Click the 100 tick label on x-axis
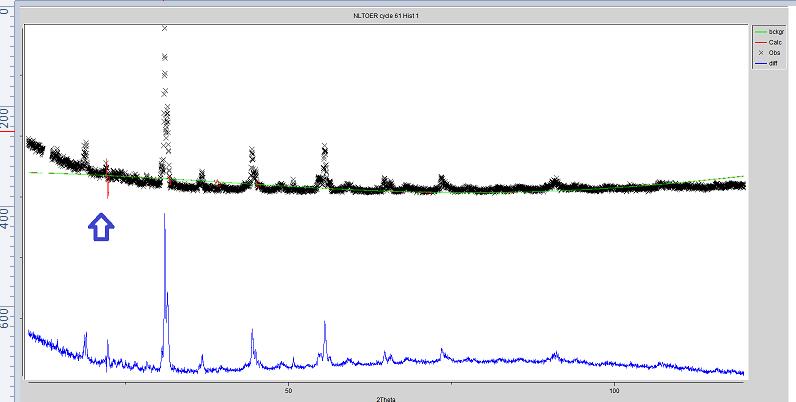 click(x=615, y=389)
